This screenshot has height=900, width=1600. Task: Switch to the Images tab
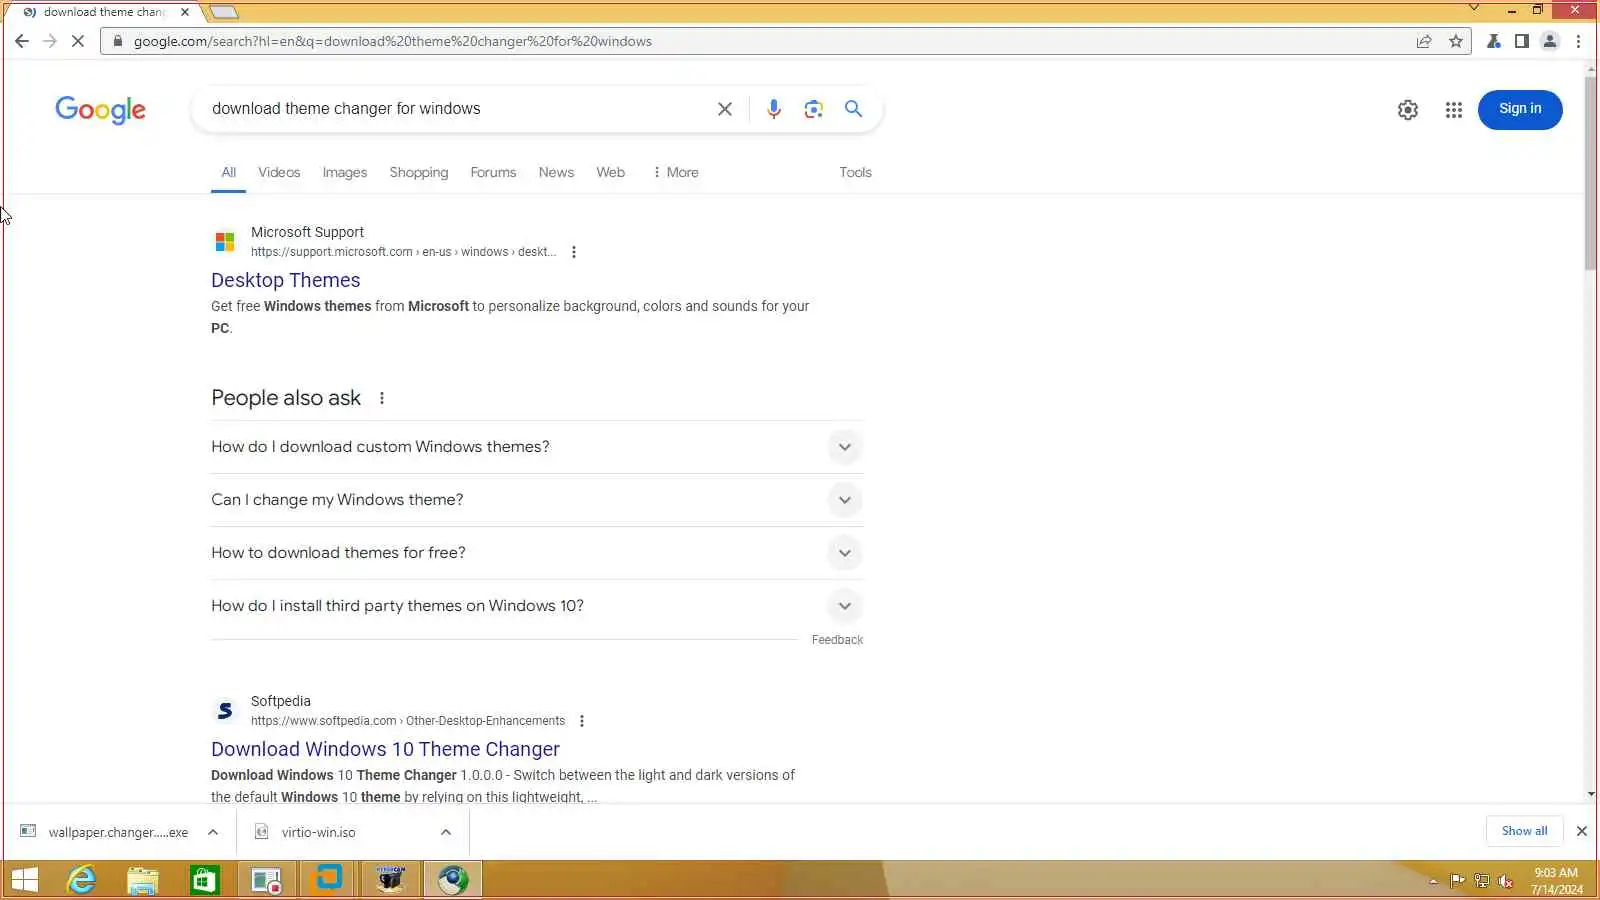click(345, 172)
